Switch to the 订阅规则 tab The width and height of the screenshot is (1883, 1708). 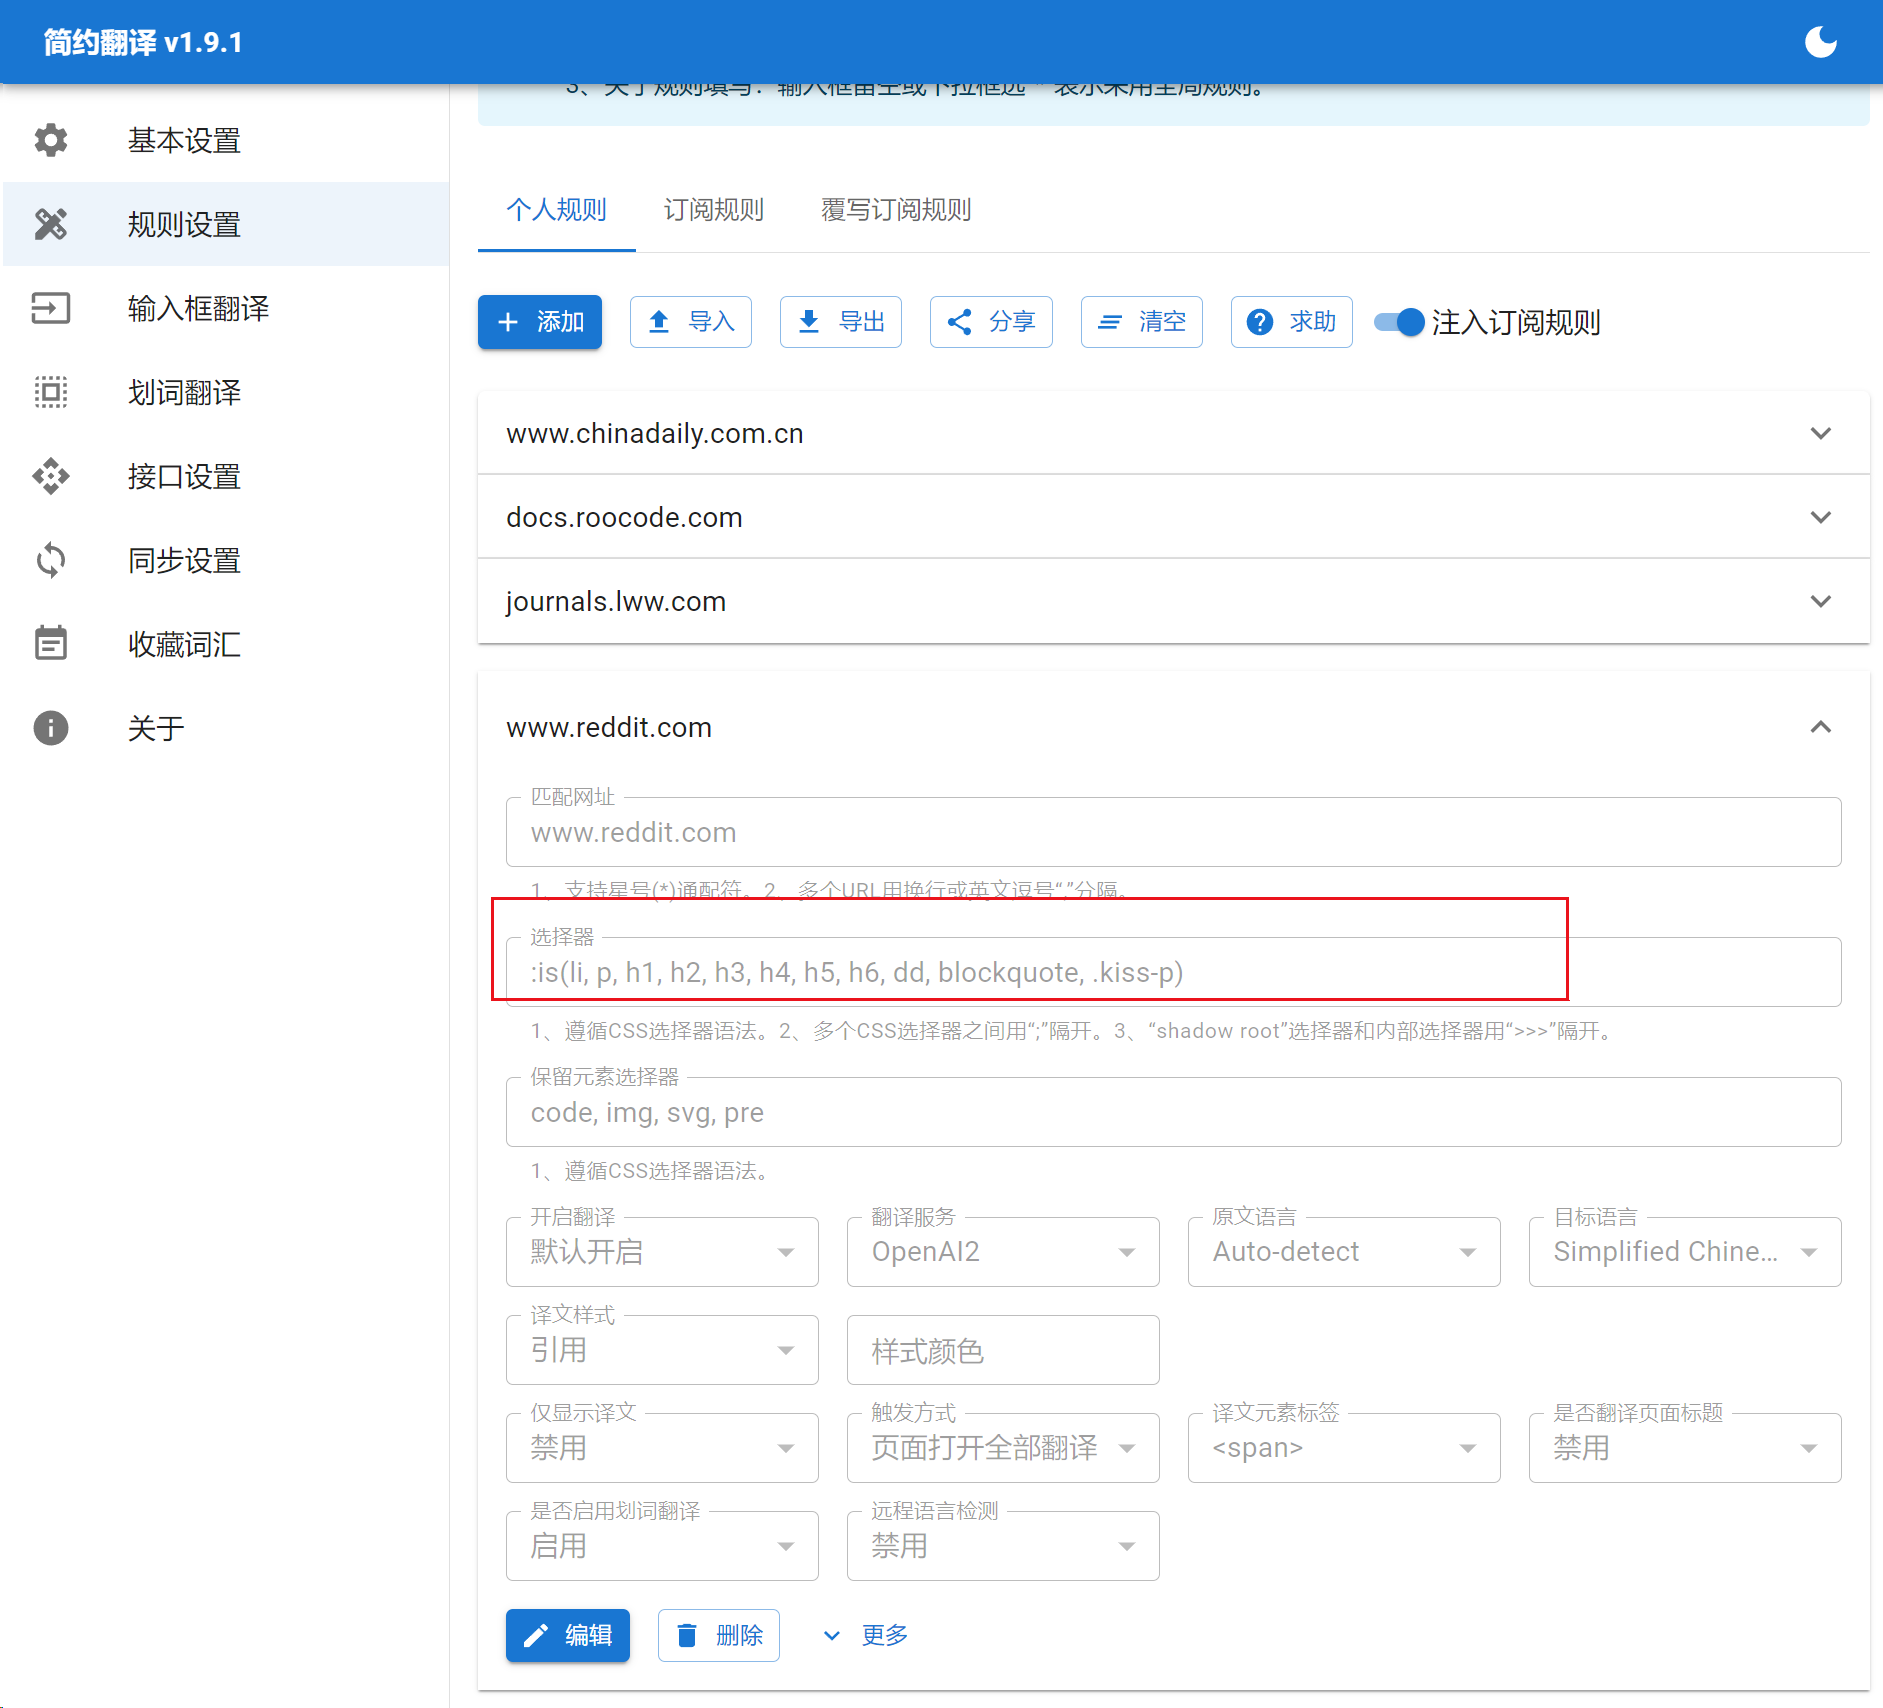pyautogui.click(x=713, y=210)
